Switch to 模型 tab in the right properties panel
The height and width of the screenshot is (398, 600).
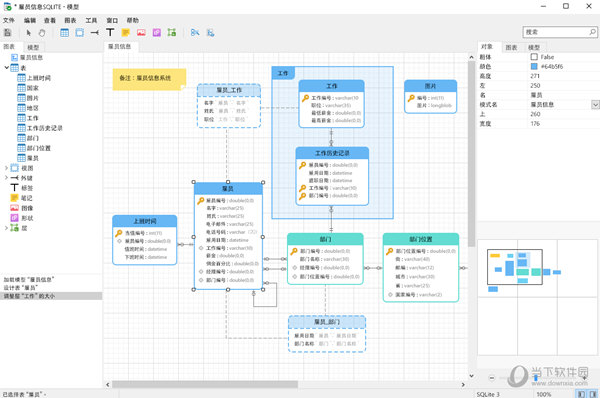[x=534, y=47]
